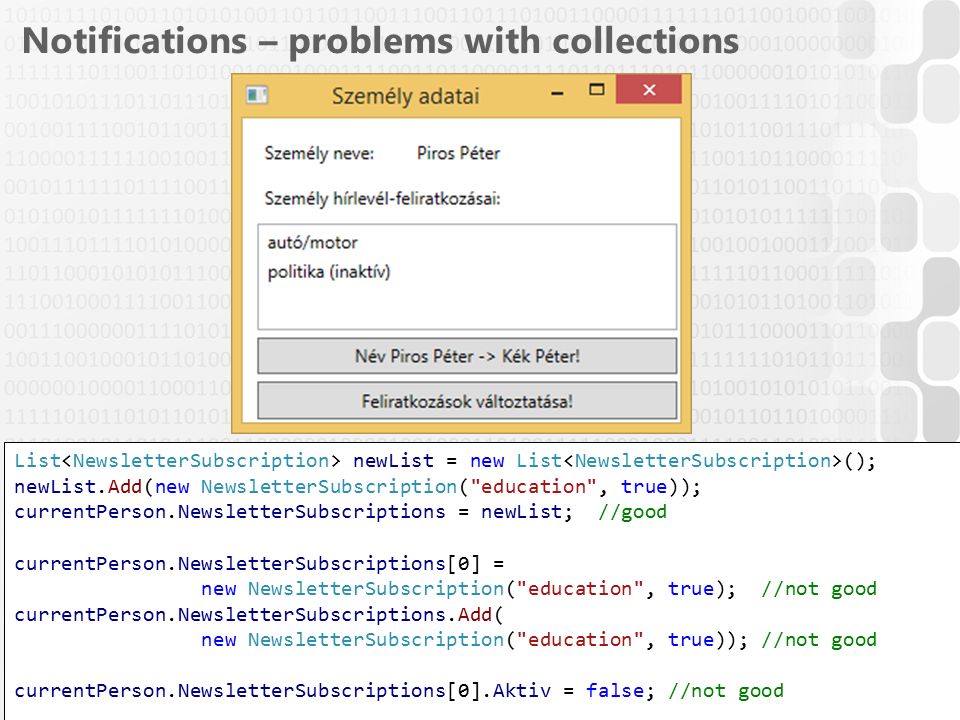Minimize the Személy adatai window
Image resolution: width=960 pixels, height=720 pixels.
(x=557, y=92)
